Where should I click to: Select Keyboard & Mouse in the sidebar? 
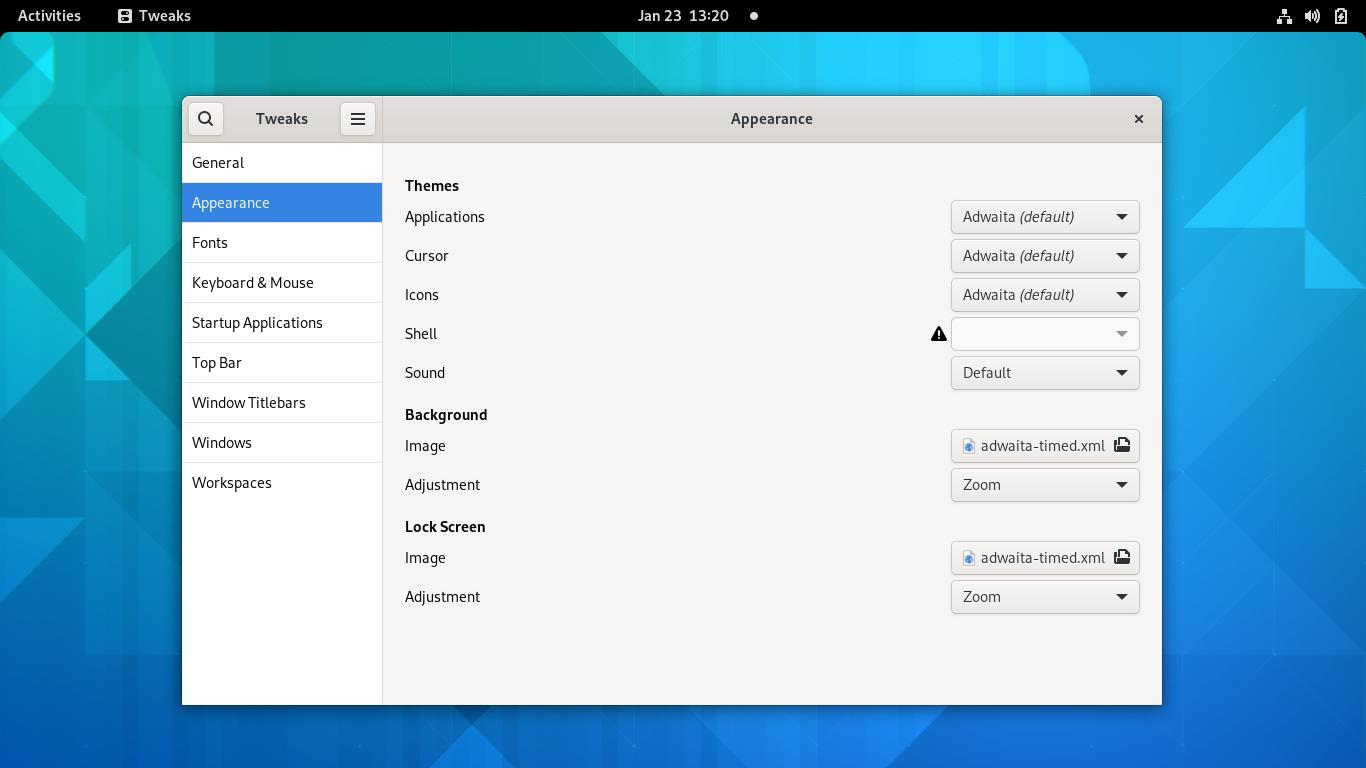(253, 283)
